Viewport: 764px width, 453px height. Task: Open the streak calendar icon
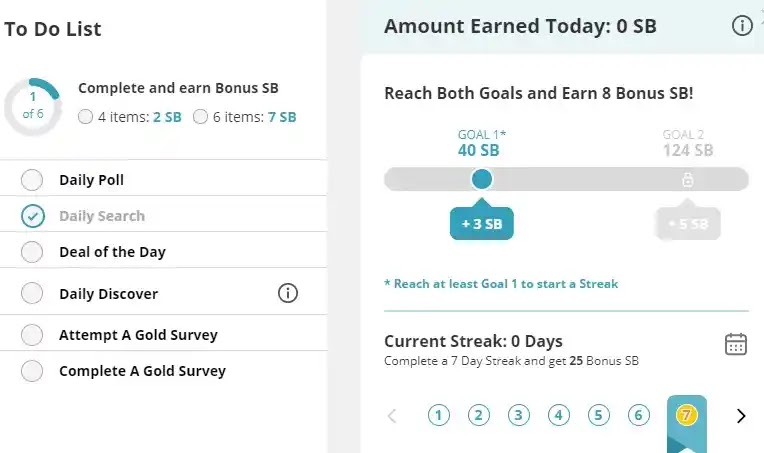tap(736, 344)
